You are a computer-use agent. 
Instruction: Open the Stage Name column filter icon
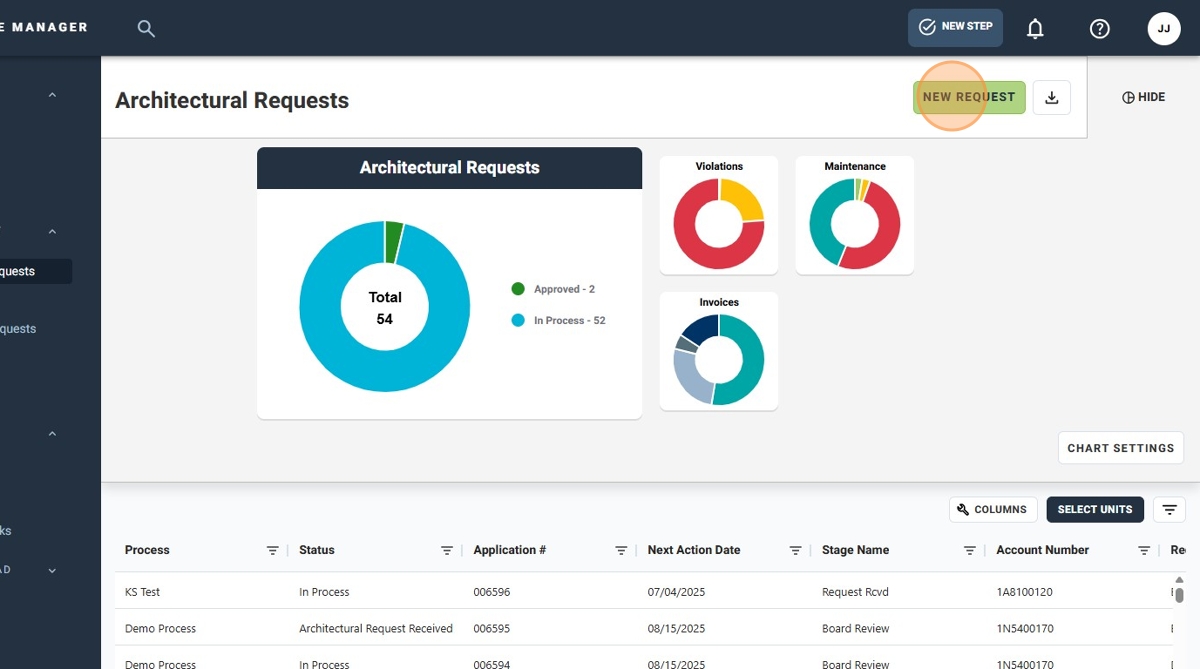click(969, 551)
